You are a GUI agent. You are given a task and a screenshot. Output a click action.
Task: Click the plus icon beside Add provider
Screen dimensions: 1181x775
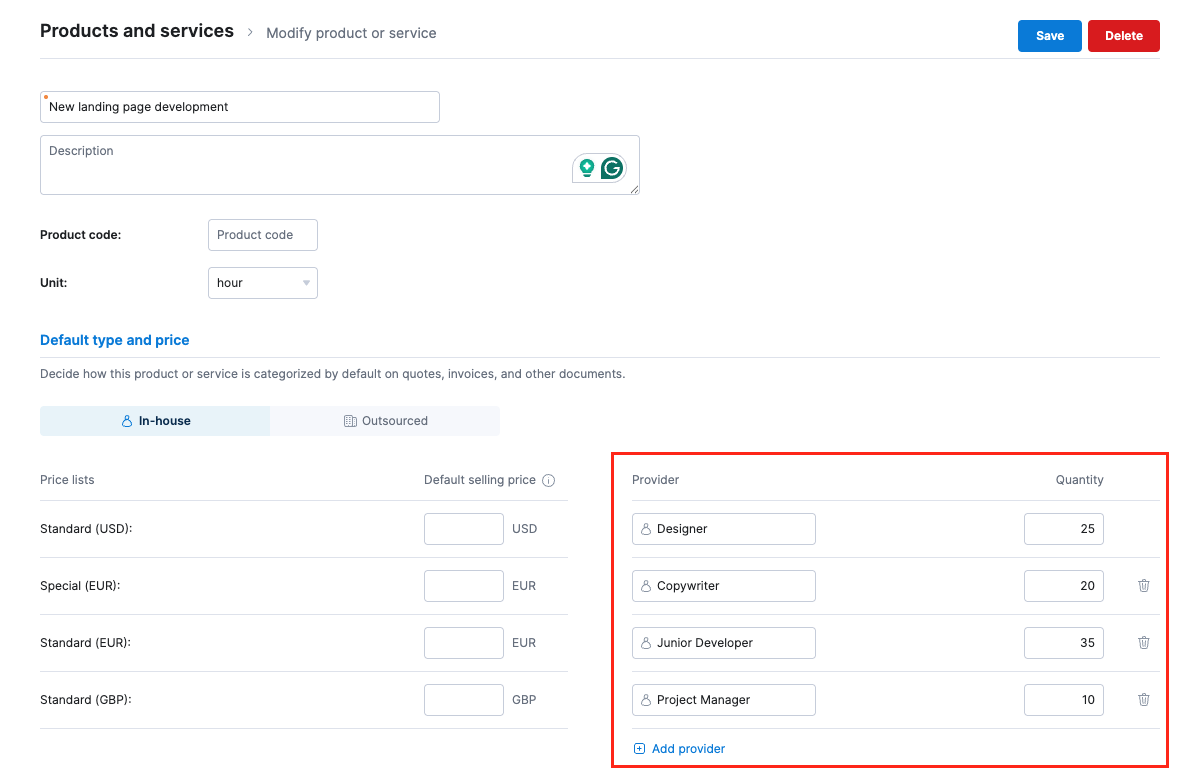tap(639, 749)
